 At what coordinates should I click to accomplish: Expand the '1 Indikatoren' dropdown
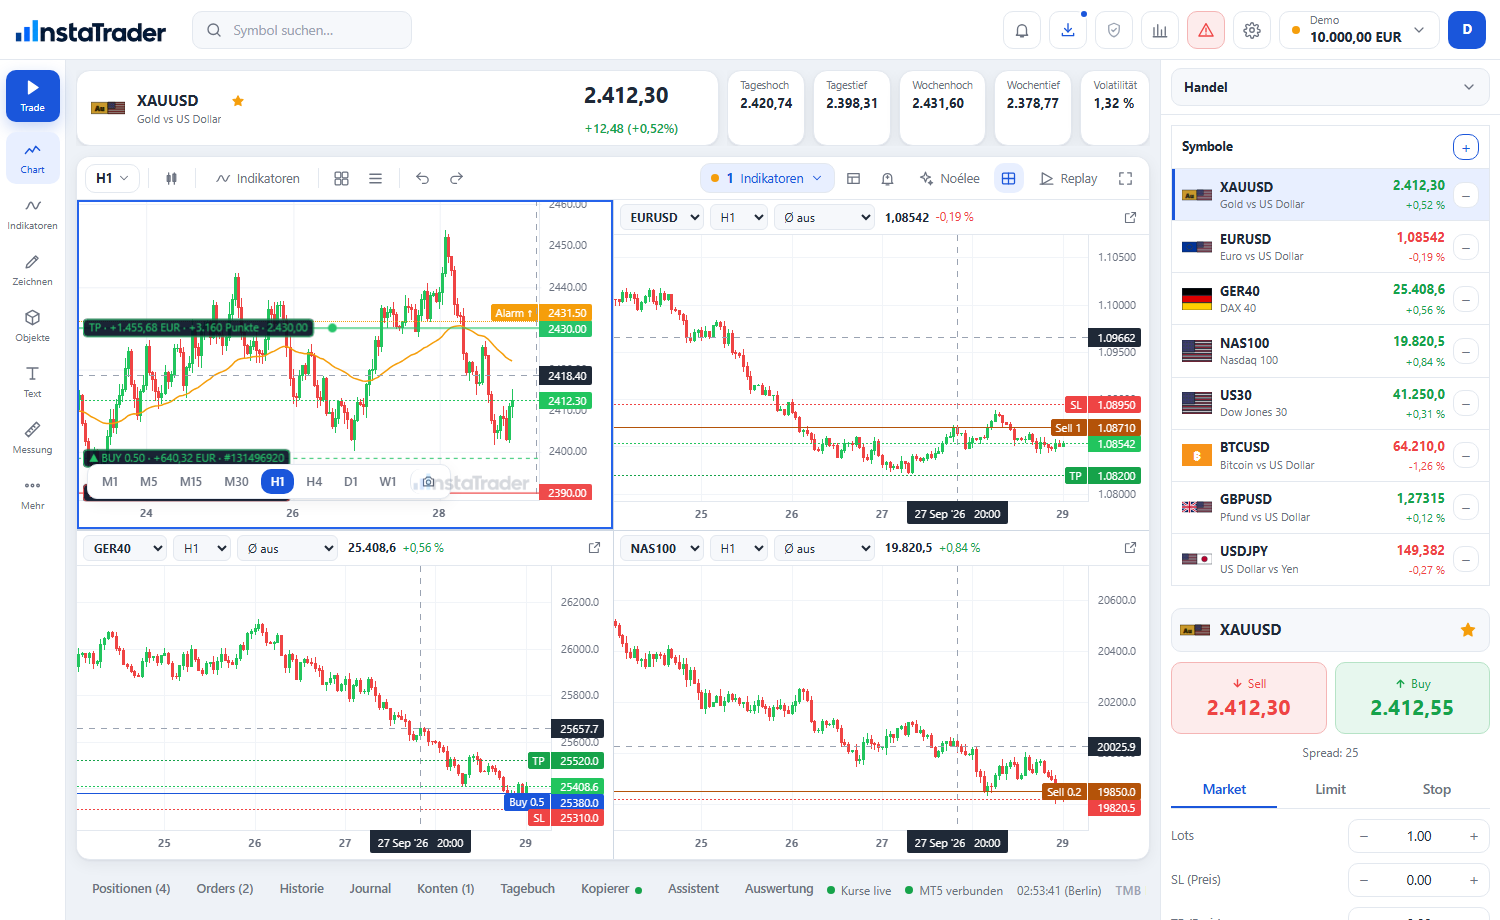767,178
